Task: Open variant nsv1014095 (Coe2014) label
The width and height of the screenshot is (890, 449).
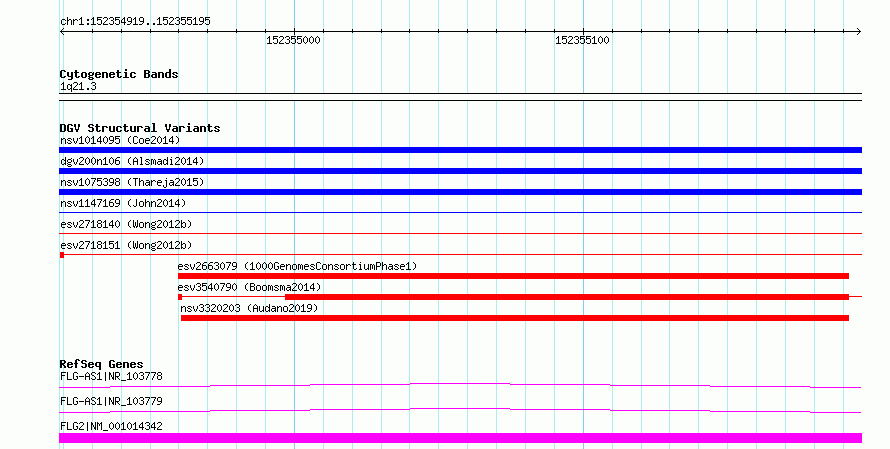Action: coord(120,140)
